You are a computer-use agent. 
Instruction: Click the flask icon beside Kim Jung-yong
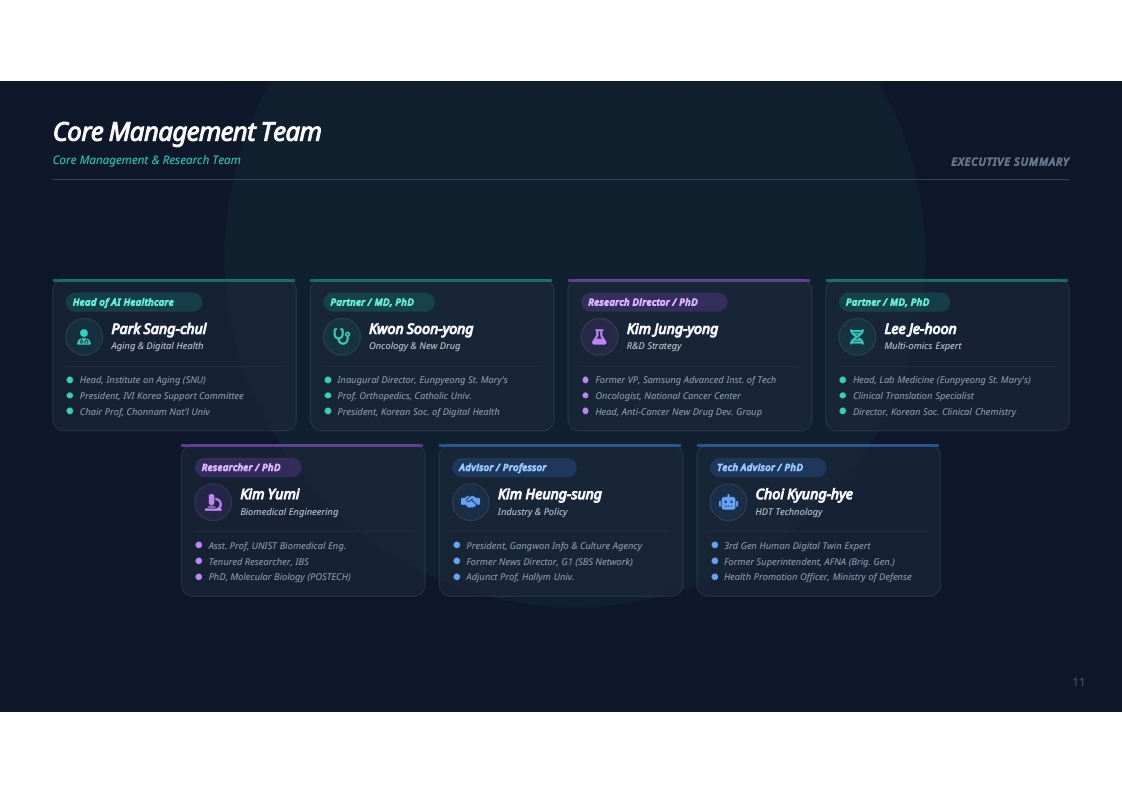click(600, 336)
